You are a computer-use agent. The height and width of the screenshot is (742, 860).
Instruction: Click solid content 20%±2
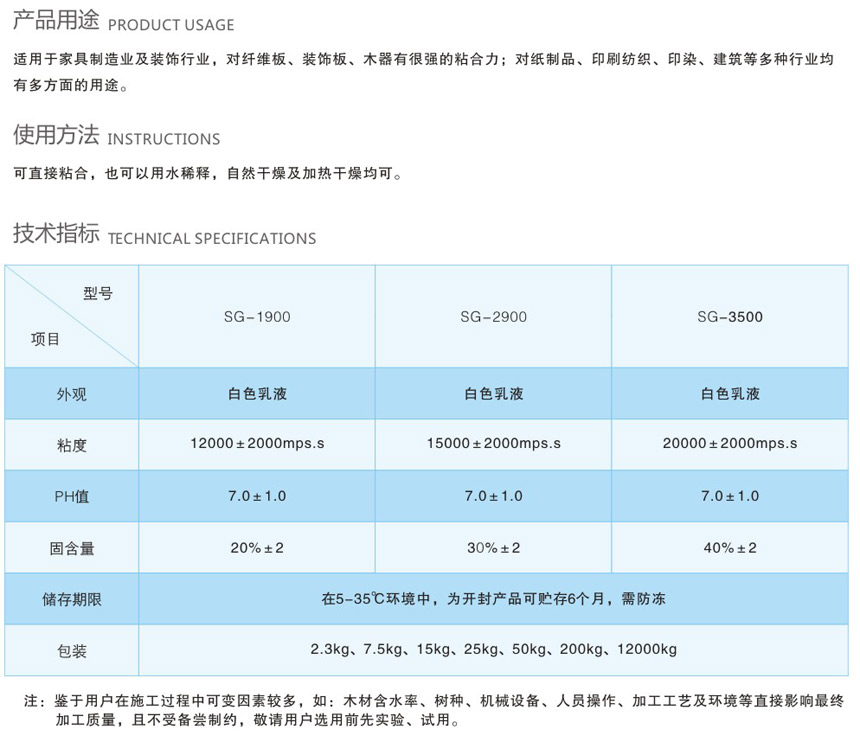(257, 547)
